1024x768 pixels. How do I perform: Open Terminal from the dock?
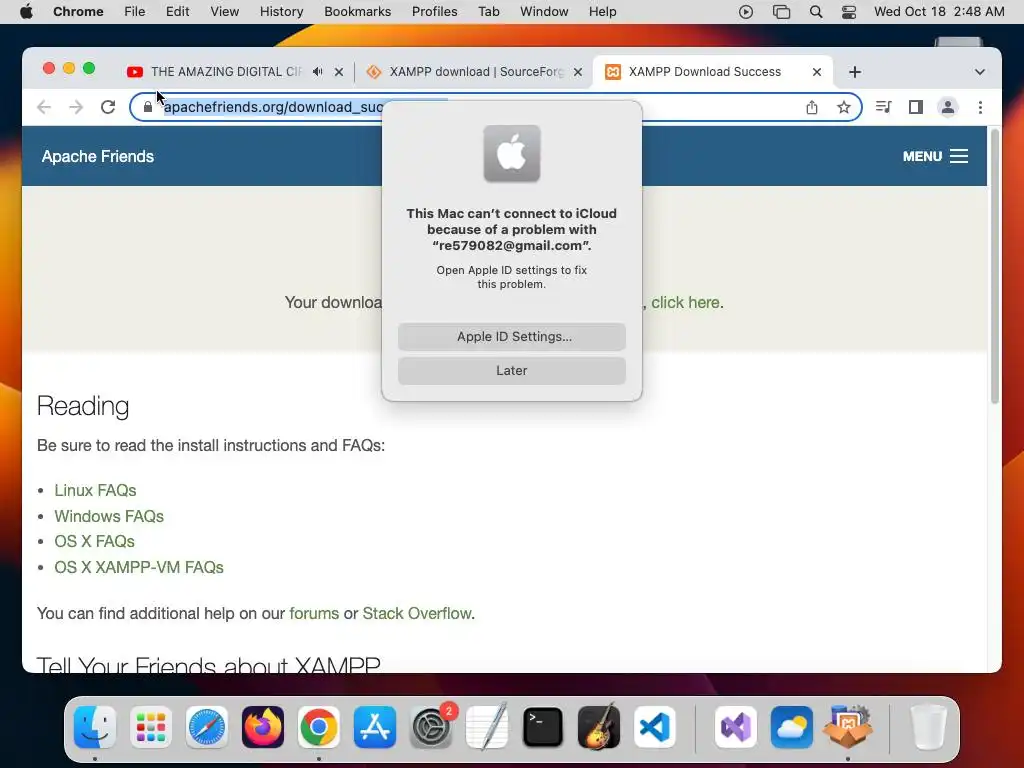(543, 727)
